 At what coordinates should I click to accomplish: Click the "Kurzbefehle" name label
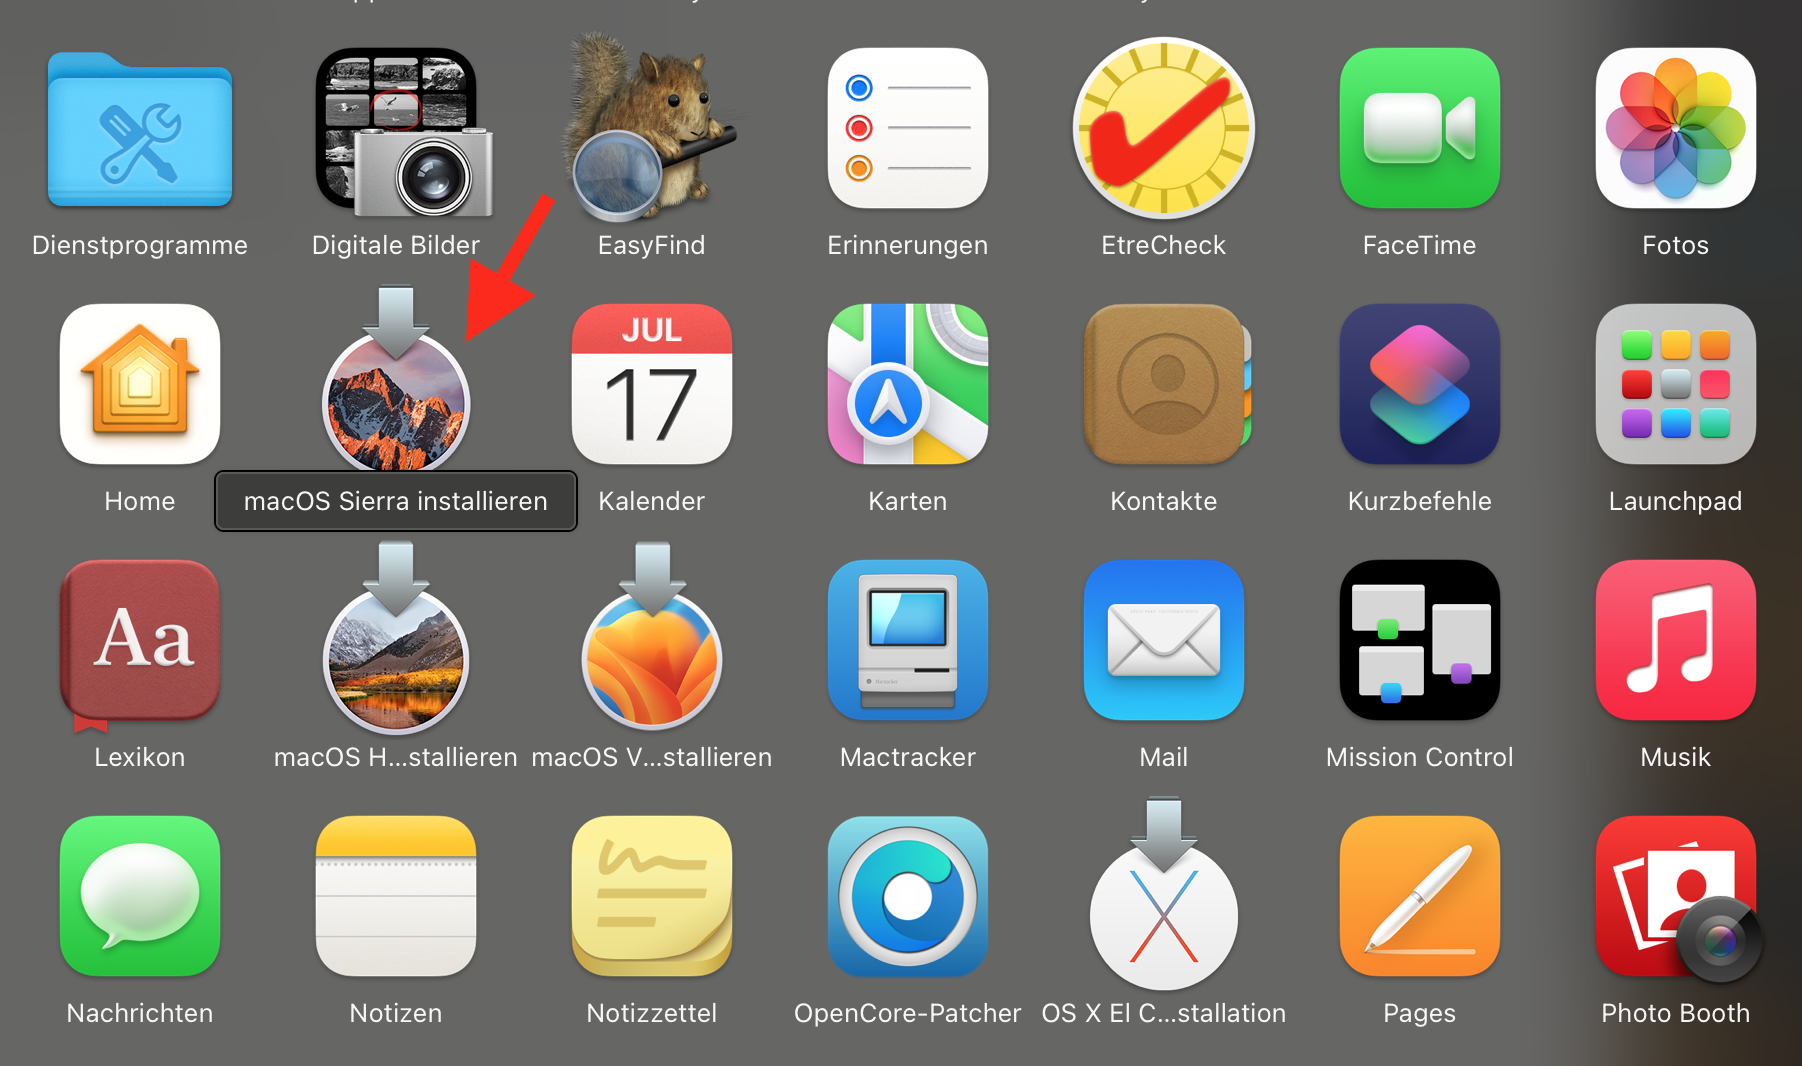point(1420,501)
